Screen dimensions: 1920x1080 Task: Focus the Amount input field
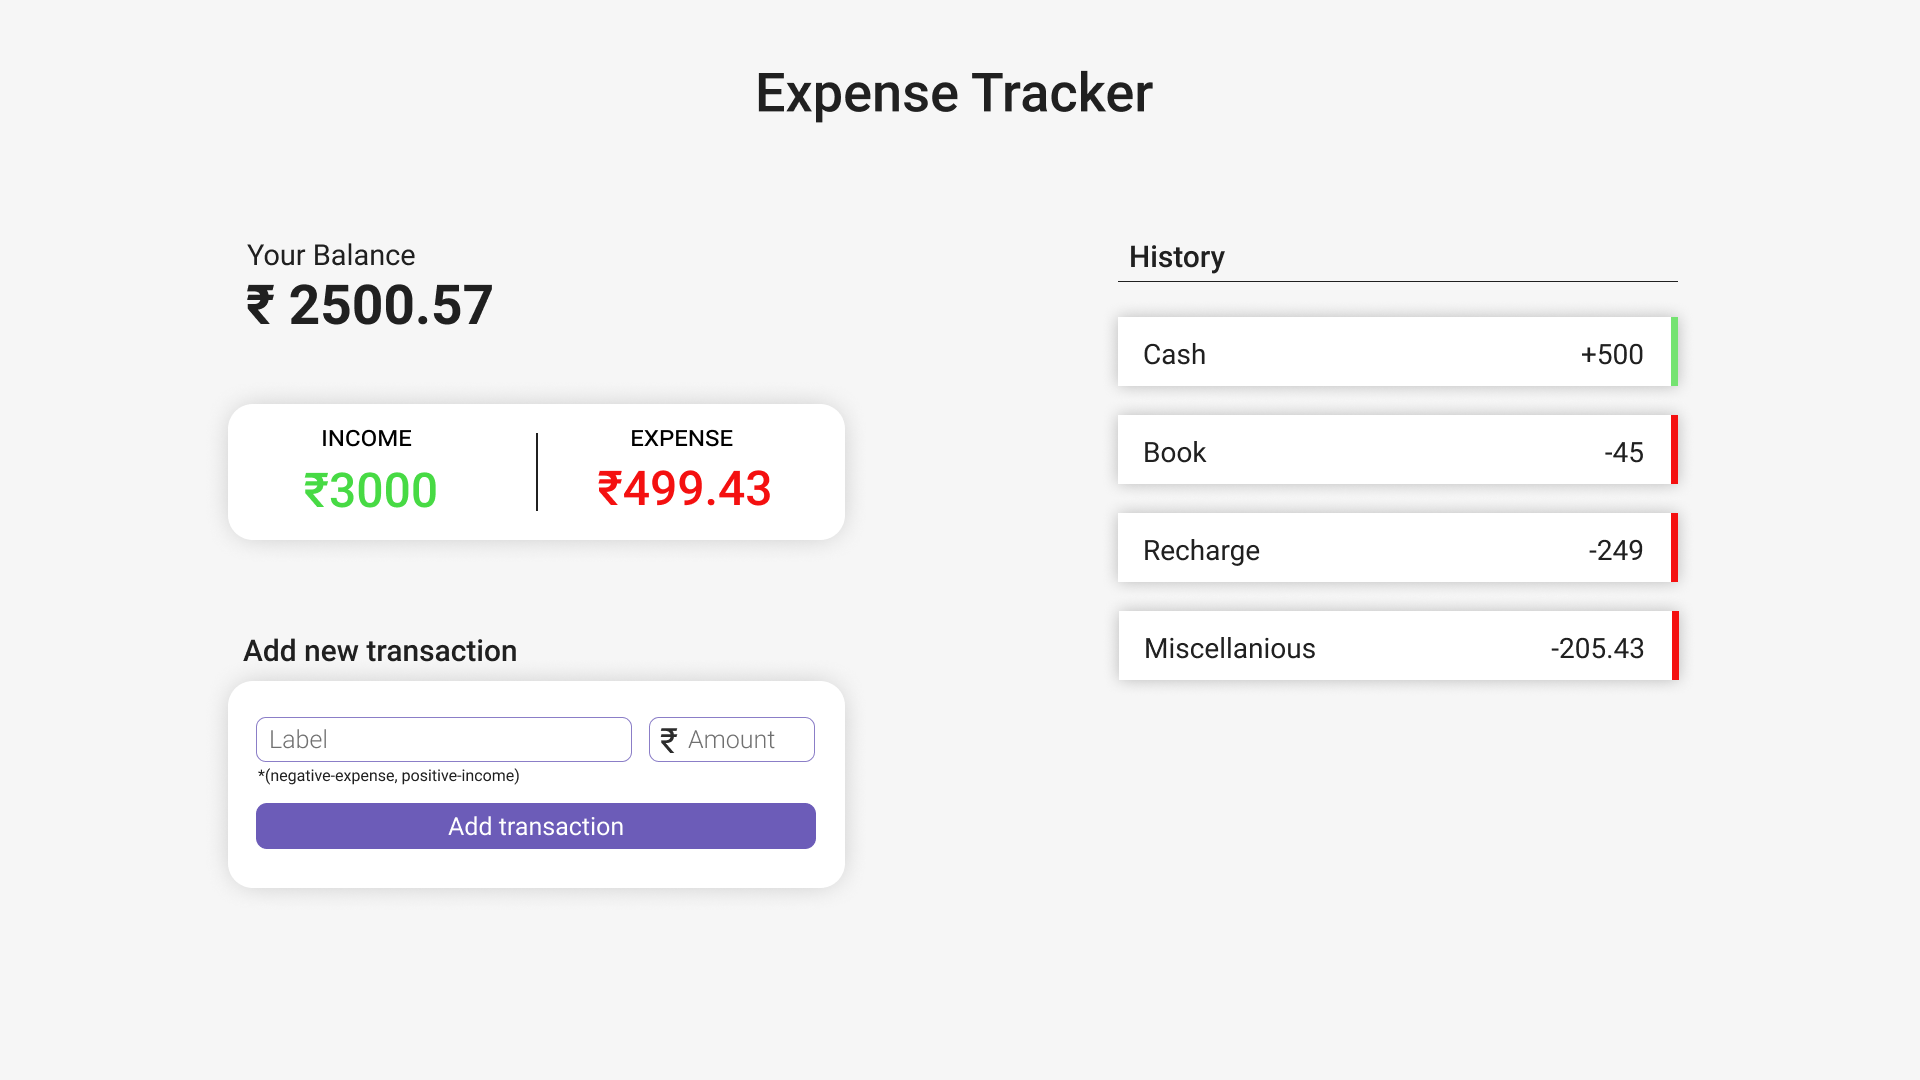[x=732, y=740]
